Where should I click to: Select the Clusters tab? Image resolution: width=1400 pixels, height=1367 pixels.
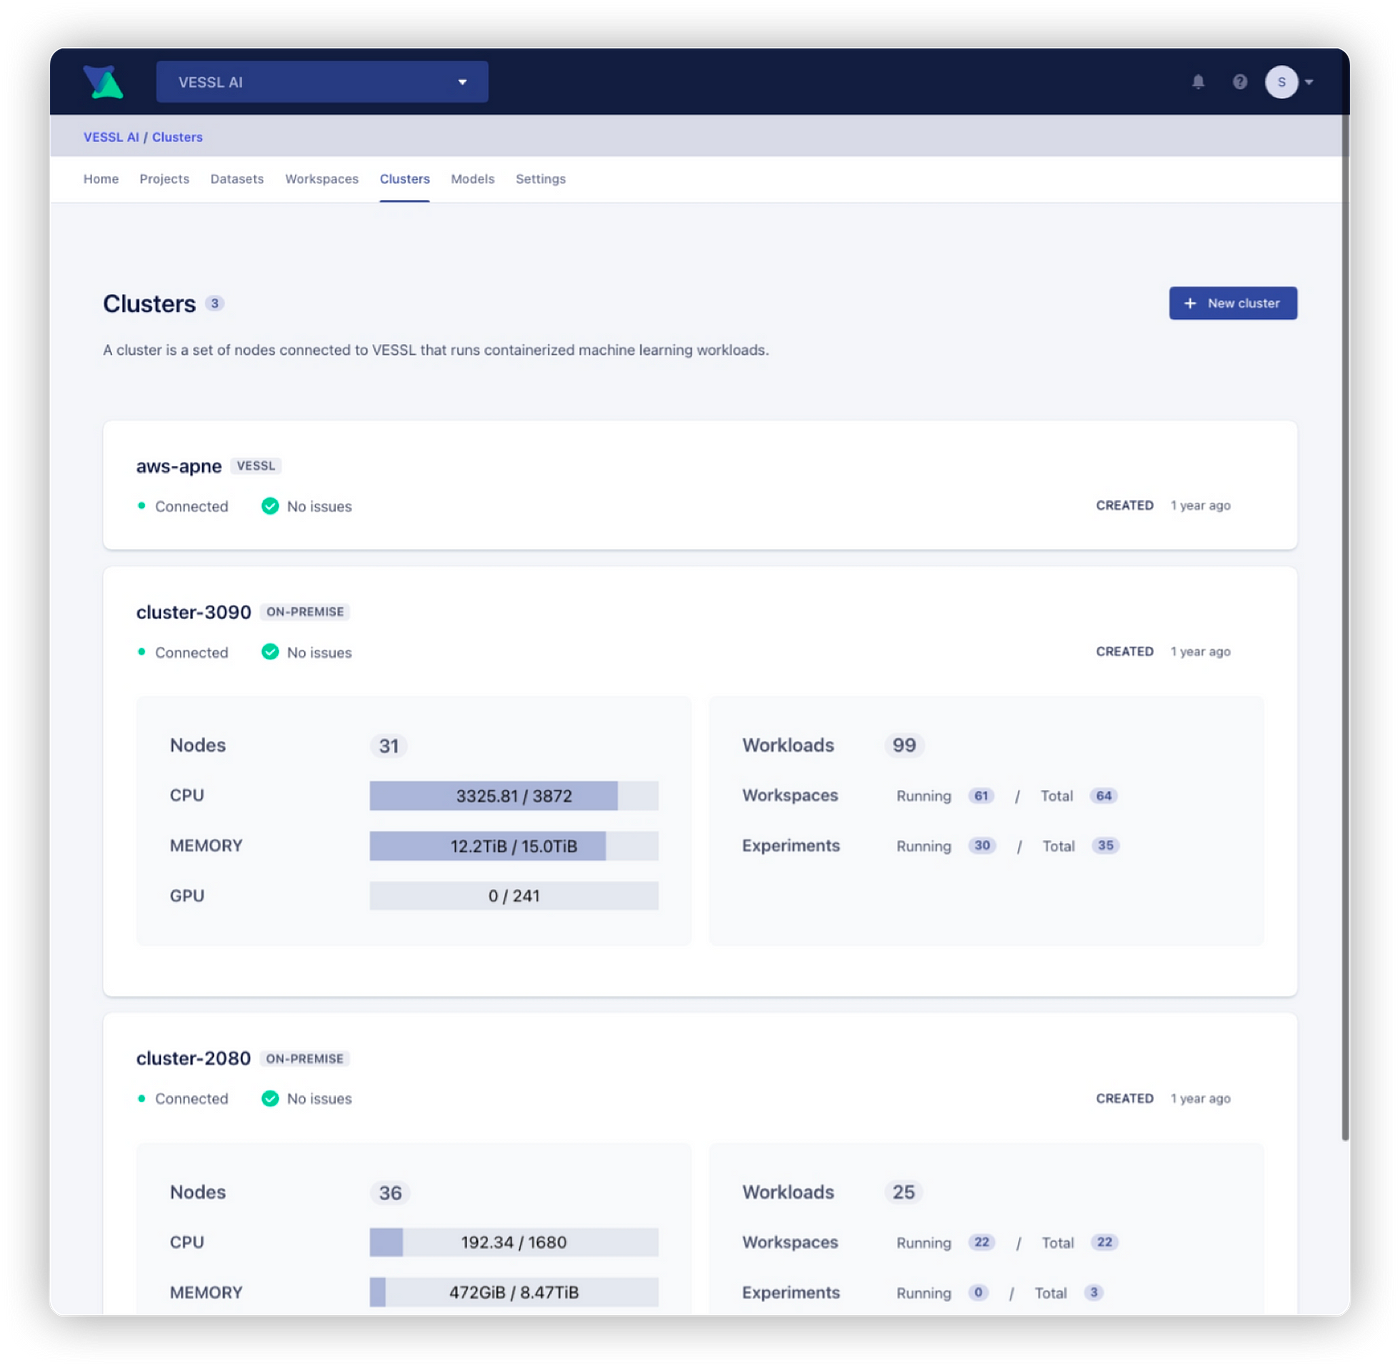[x=405, y=179]
